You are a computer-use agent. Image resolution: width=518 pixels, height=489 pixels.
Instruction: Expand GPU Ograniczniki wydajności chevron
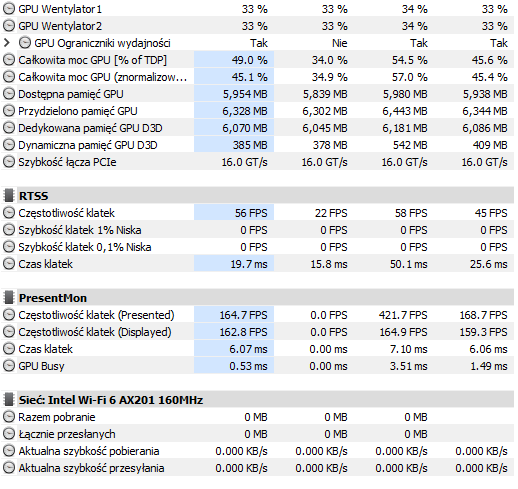[7, 43]
